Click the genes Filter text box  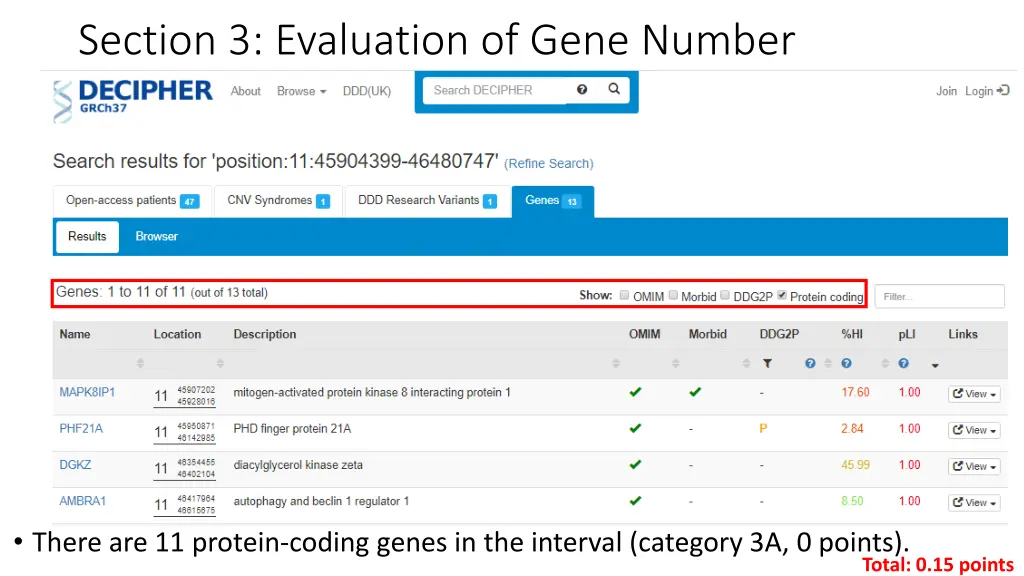coord(939,296)
